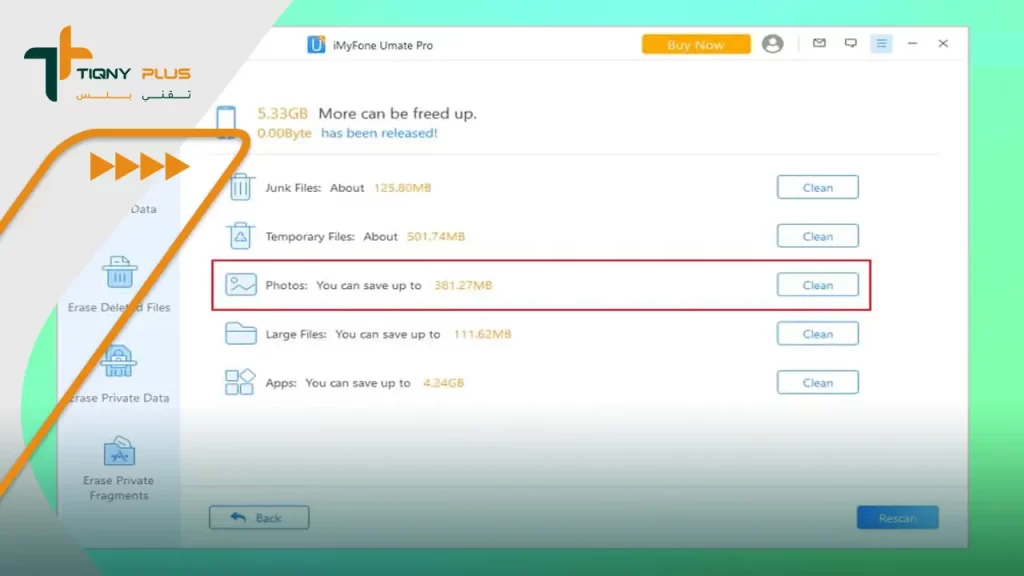
Task: Open Erase Private Data in sidebar
Action: 119,375
